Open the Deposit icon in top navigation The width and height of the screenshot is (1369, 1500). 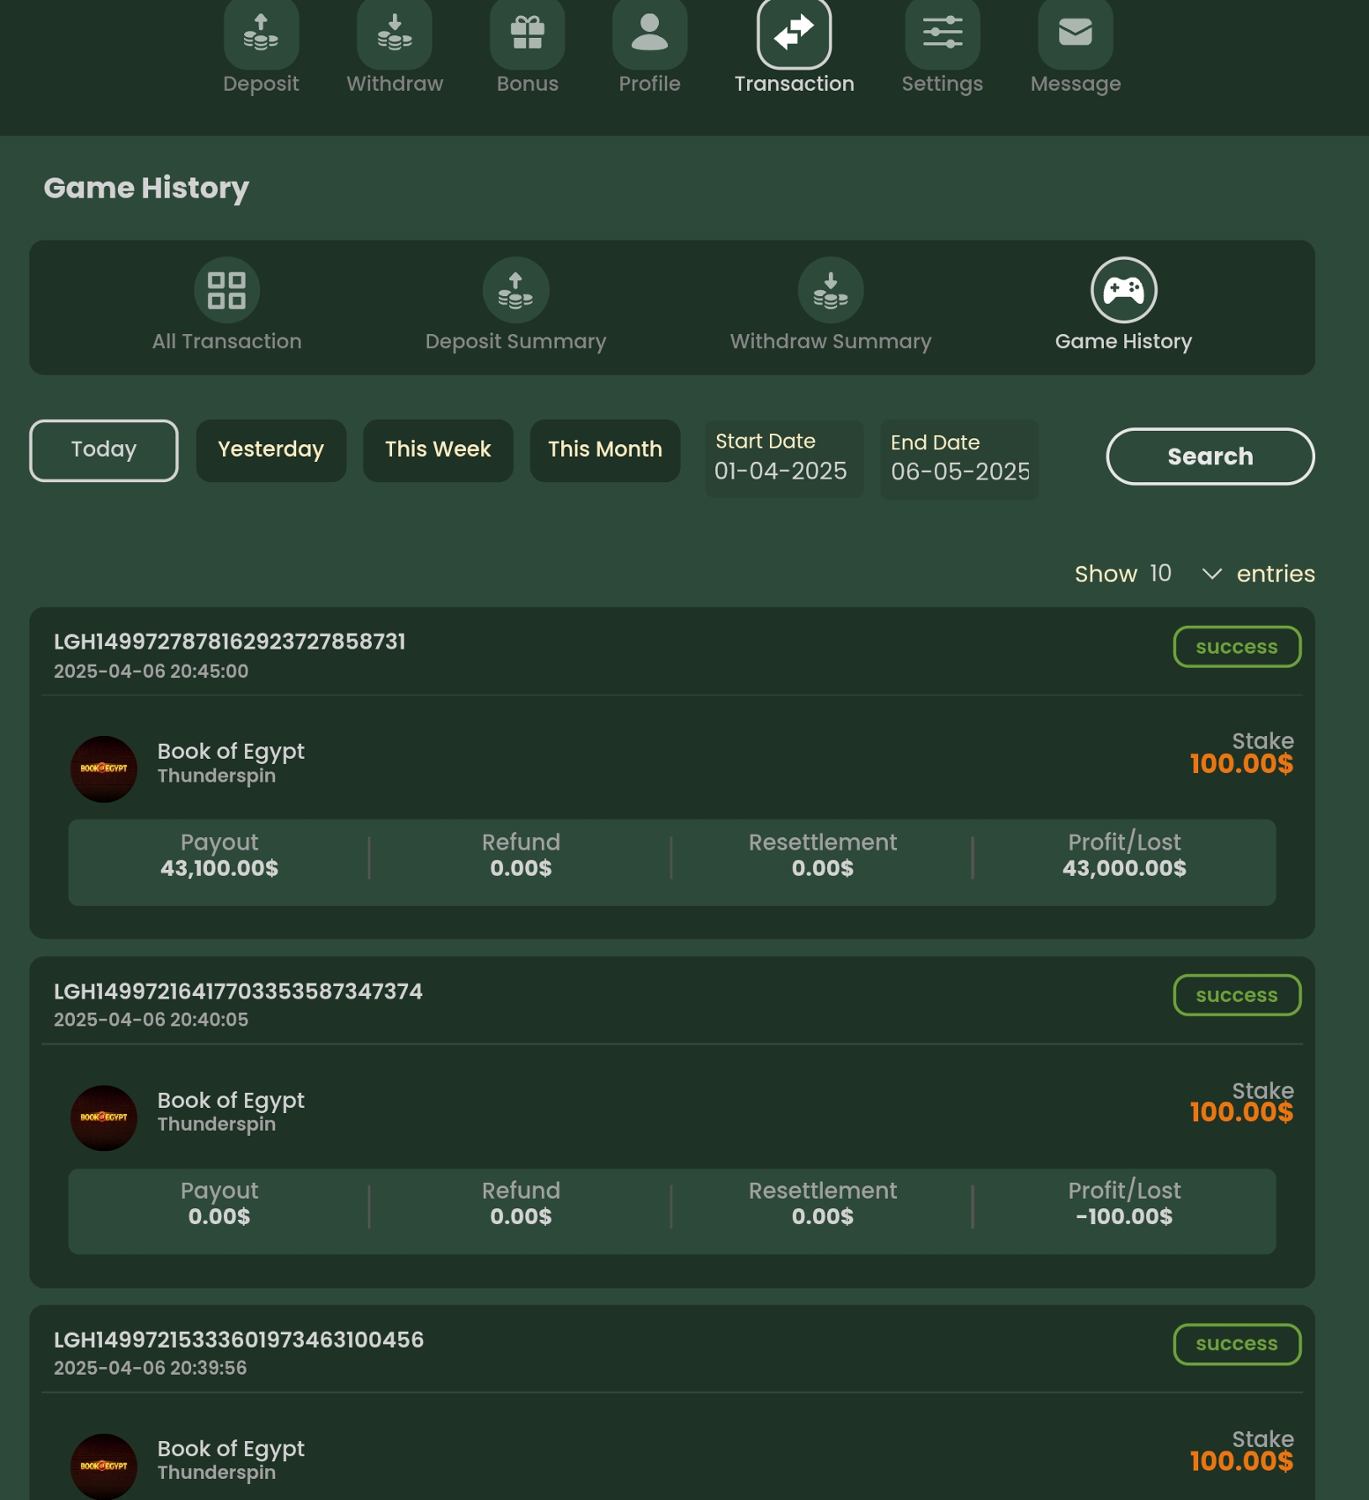click(261, 34)
